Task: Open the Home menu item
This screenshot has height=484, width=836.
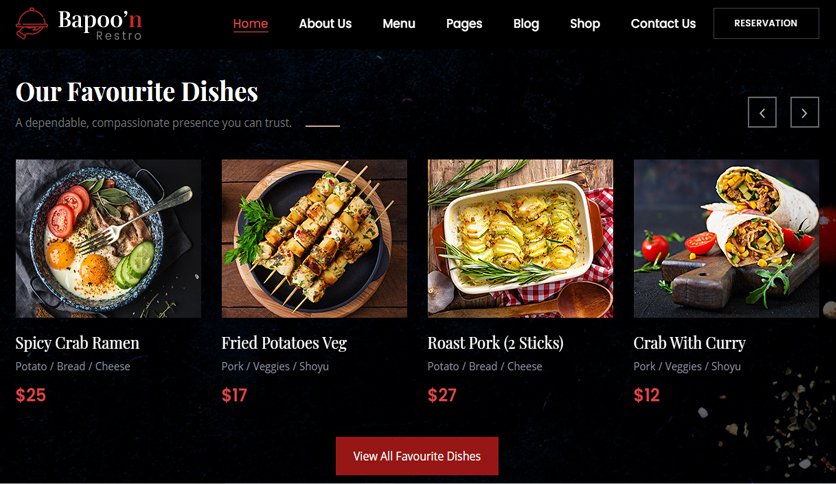Action: (251, 23)
